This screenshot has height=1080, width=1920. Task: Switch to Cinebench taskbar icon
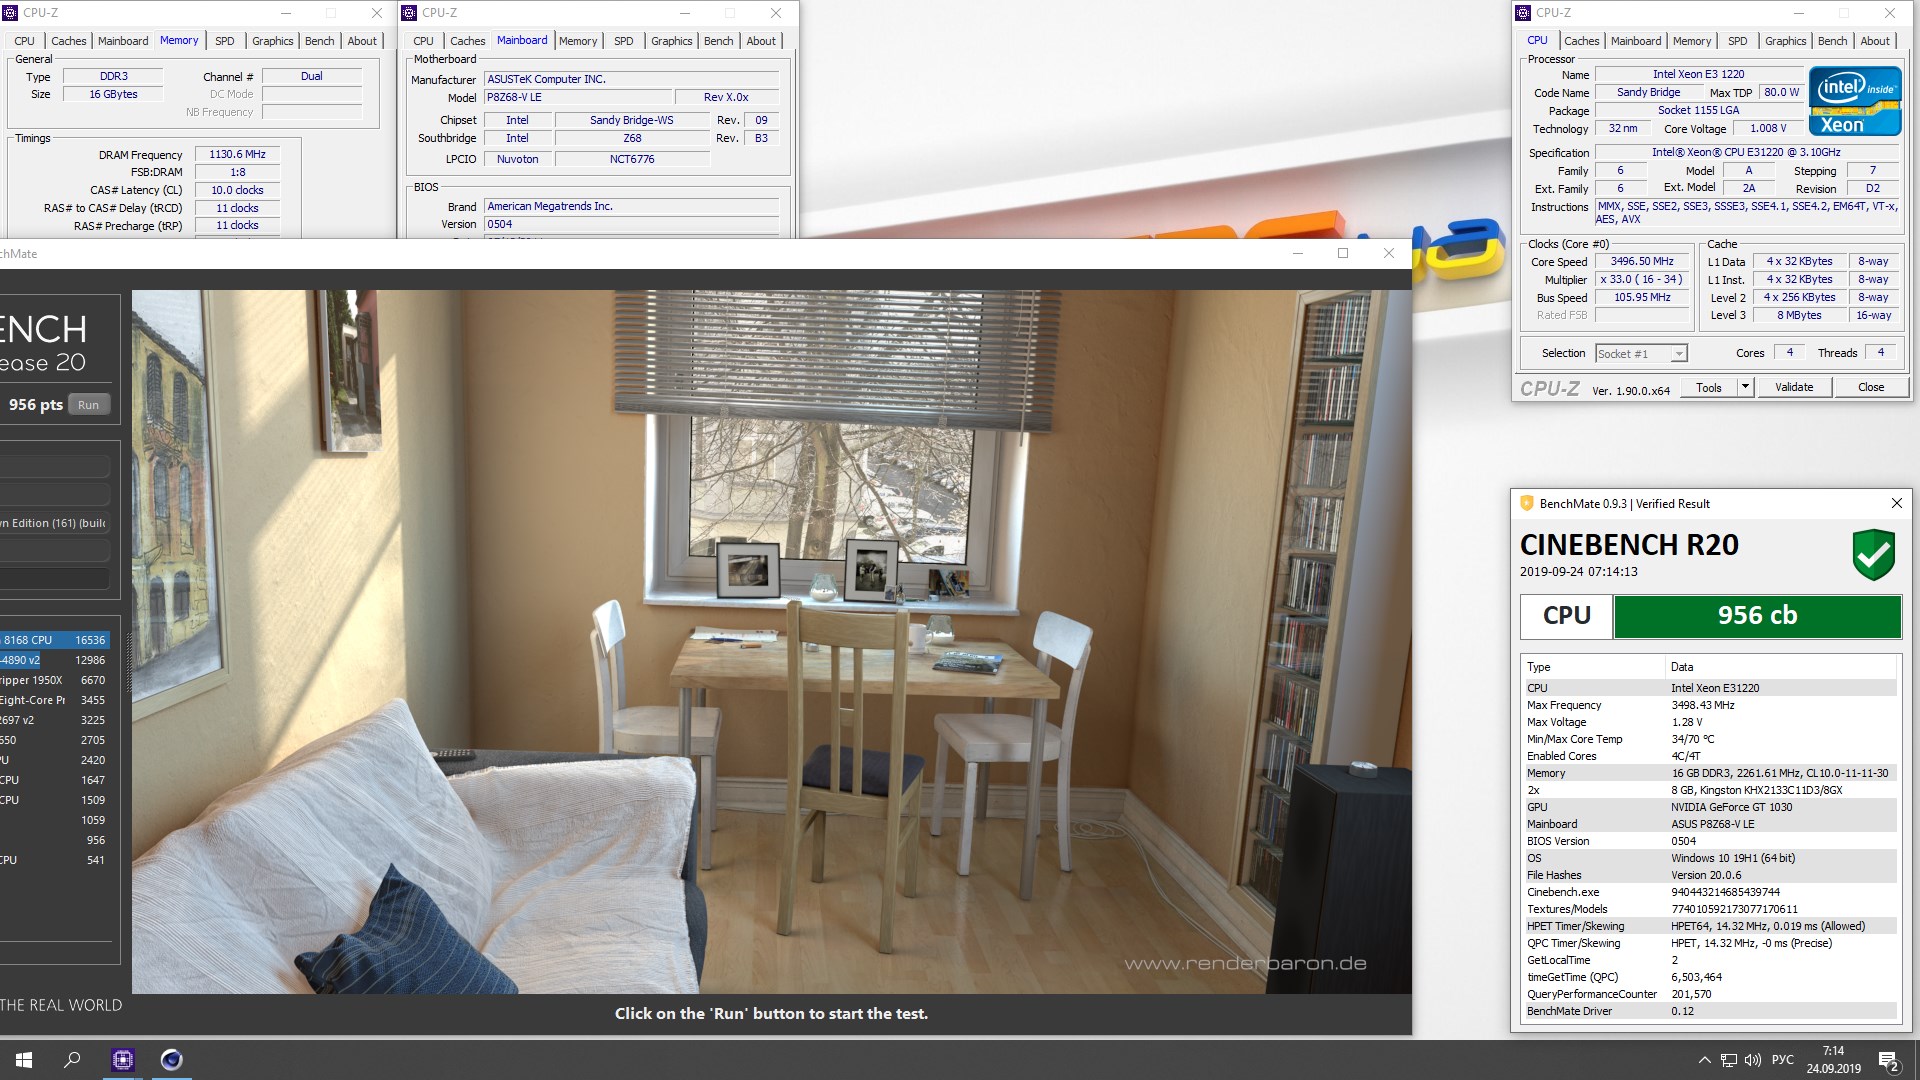(171, 1060)
